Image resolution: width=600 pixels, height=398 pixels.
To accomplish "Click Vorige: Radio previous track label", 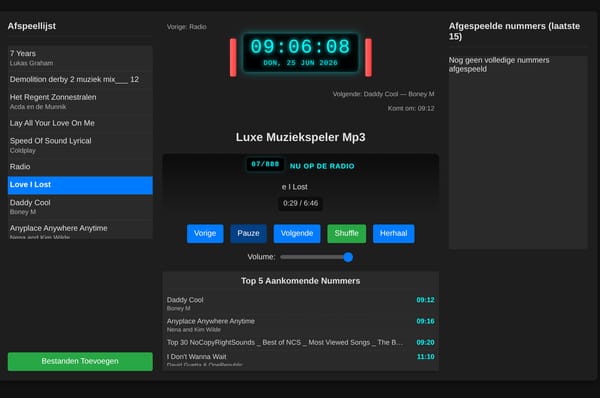I will click(x=186, y=27).
